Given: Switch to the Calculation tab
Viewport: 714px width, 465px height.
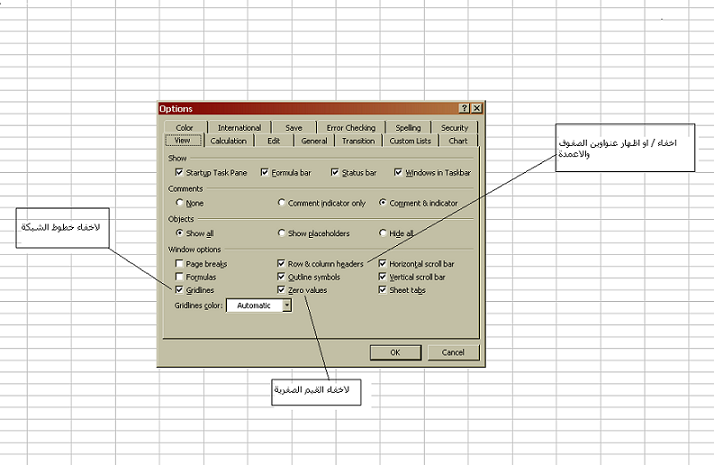Looking at the screenshot, I should coord(228,141).
